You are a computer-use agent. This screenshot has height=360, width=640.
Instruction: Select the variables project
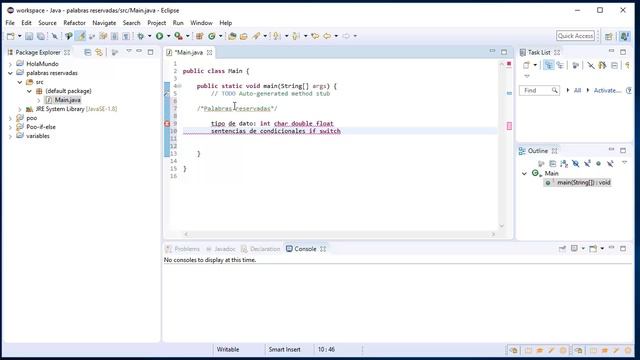(38, 136)
